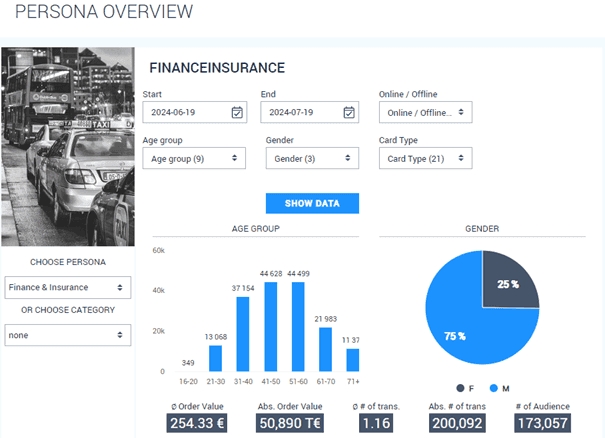Click the SHOW DATA button

[312, 203]
